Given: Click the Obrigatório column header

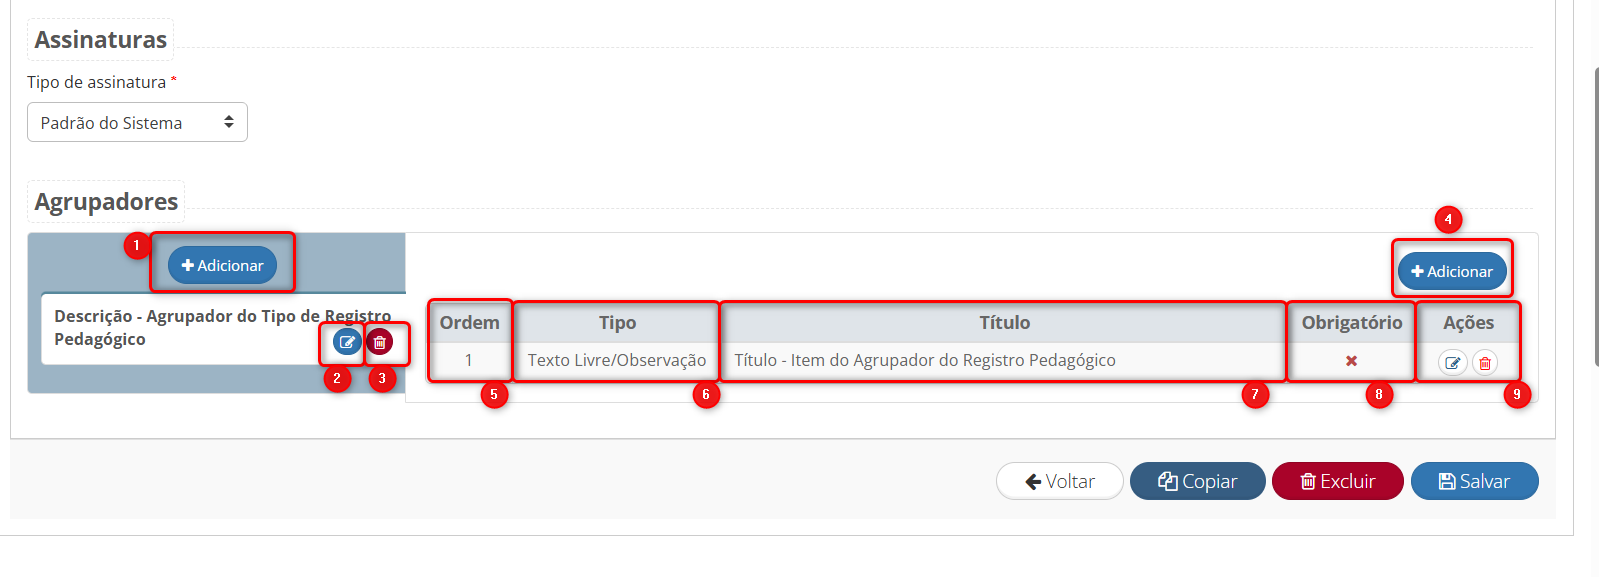Looking at the screenshot, I should (x=1351, y=323).
